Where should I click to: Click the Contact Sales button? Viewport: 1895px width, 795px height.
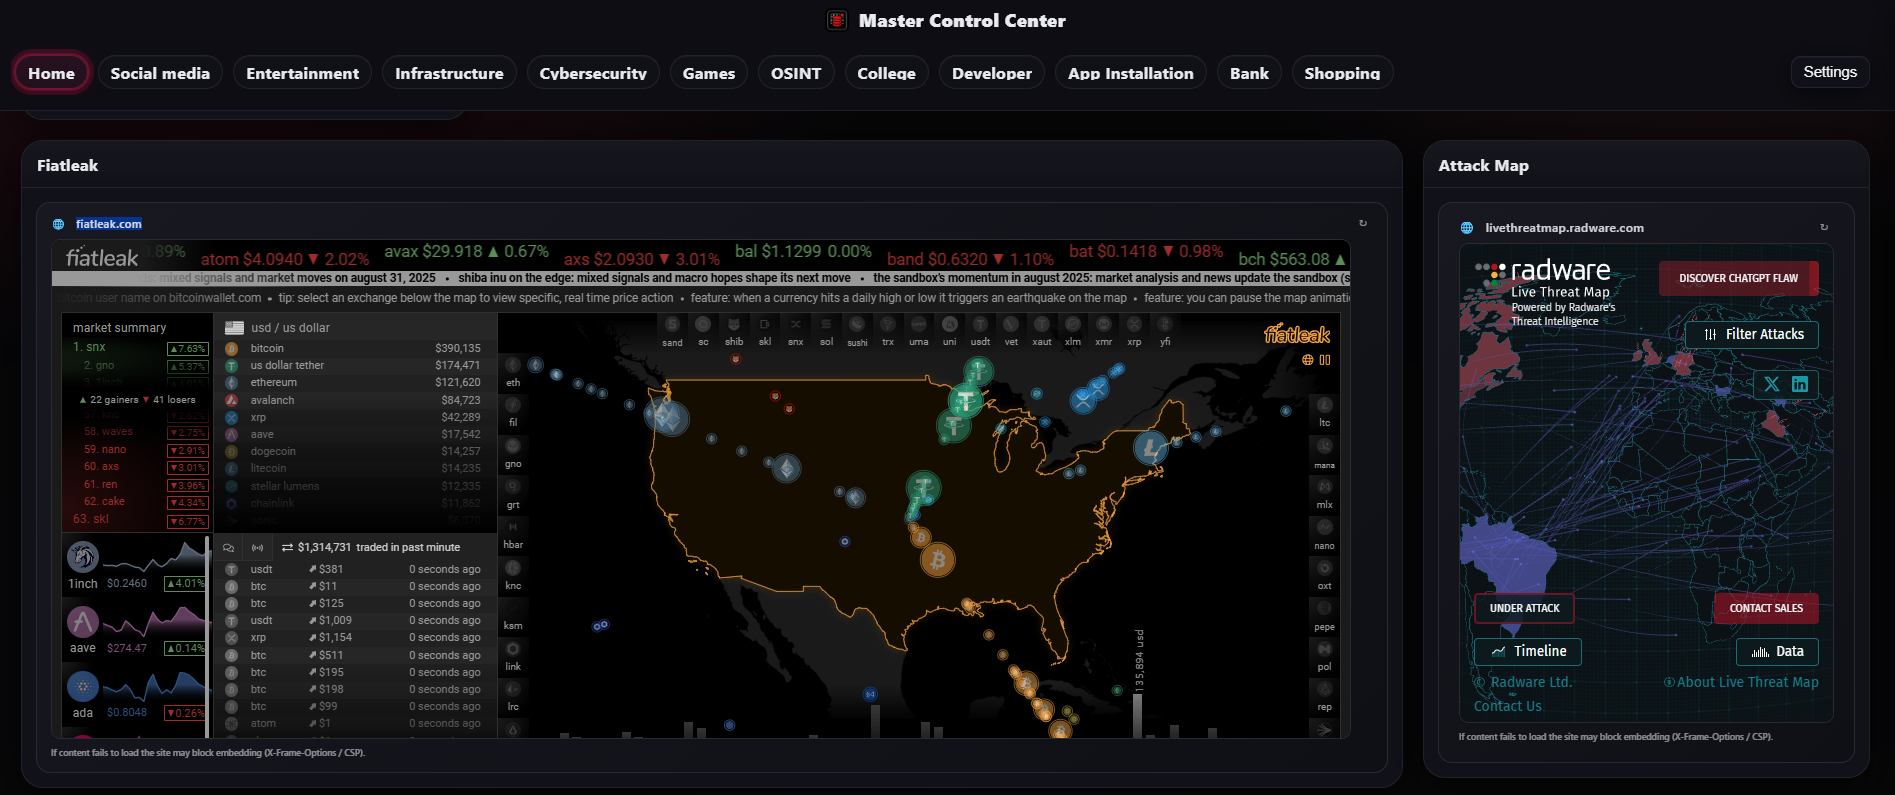(x=1766, y=608)
